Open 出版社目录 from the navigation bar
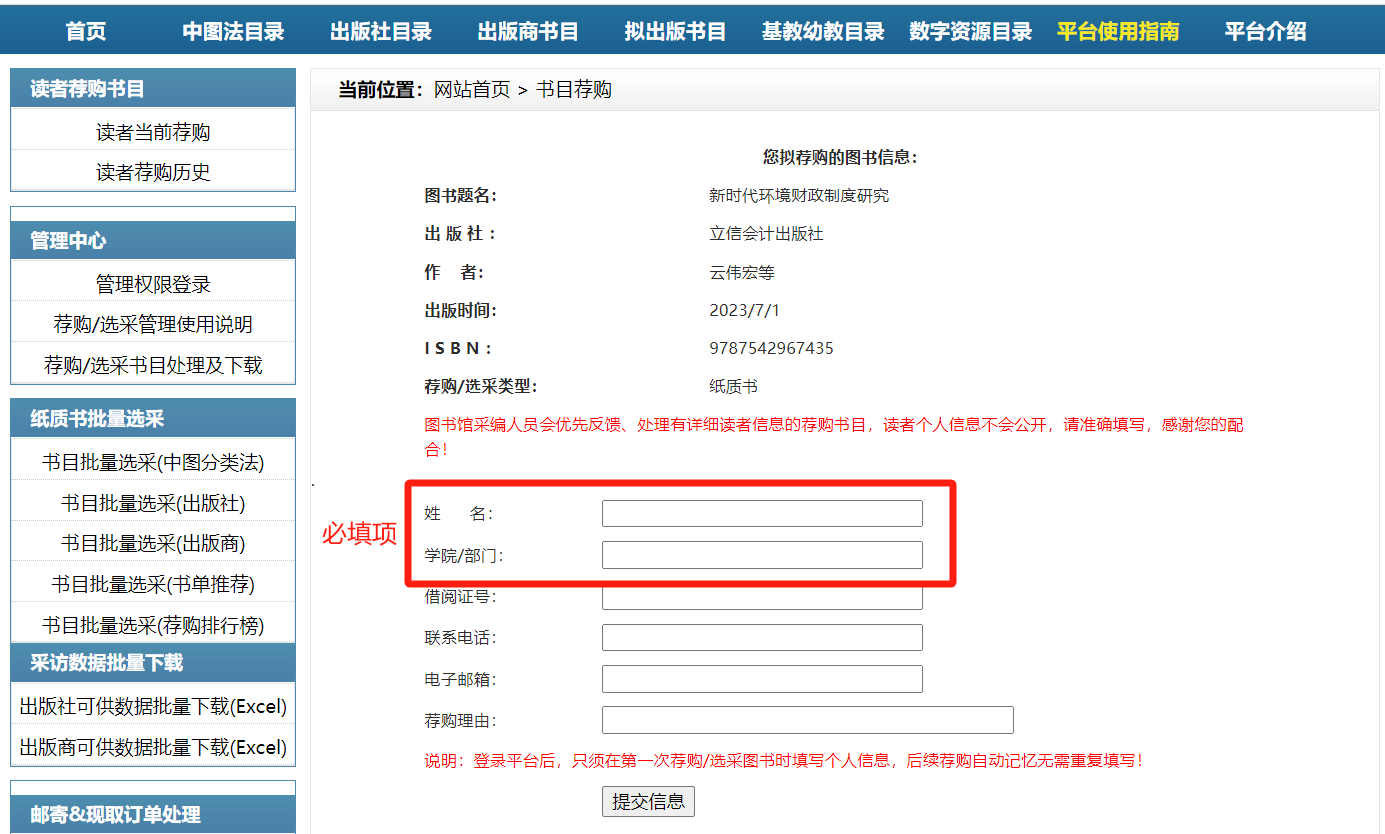The height and width of the screenshot is (834, 1385). [381, 31]
